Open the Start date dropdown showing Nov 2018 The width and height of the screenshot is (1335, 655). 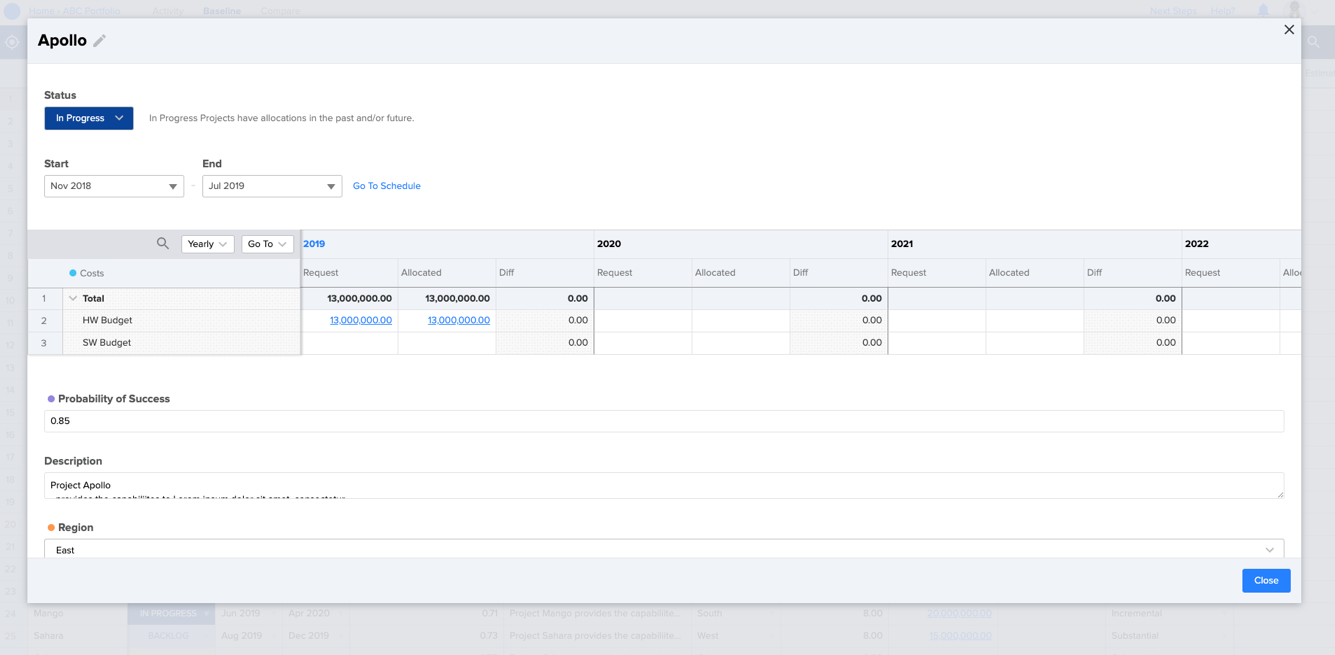coord(114,186)
